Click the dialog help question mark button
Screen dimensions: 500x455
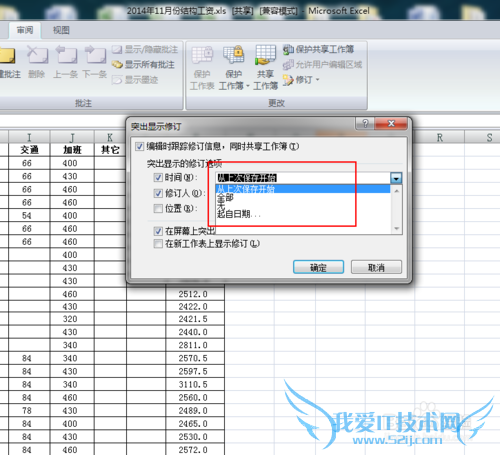pyautogui.click(x=365, y=124)
